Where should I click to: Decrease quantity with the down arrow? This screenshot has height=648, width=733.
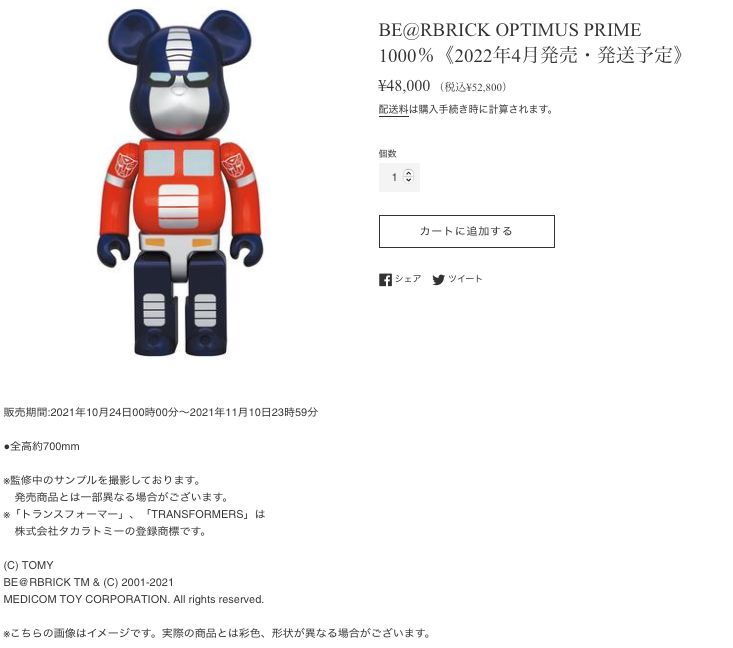[x=409, y=180]
